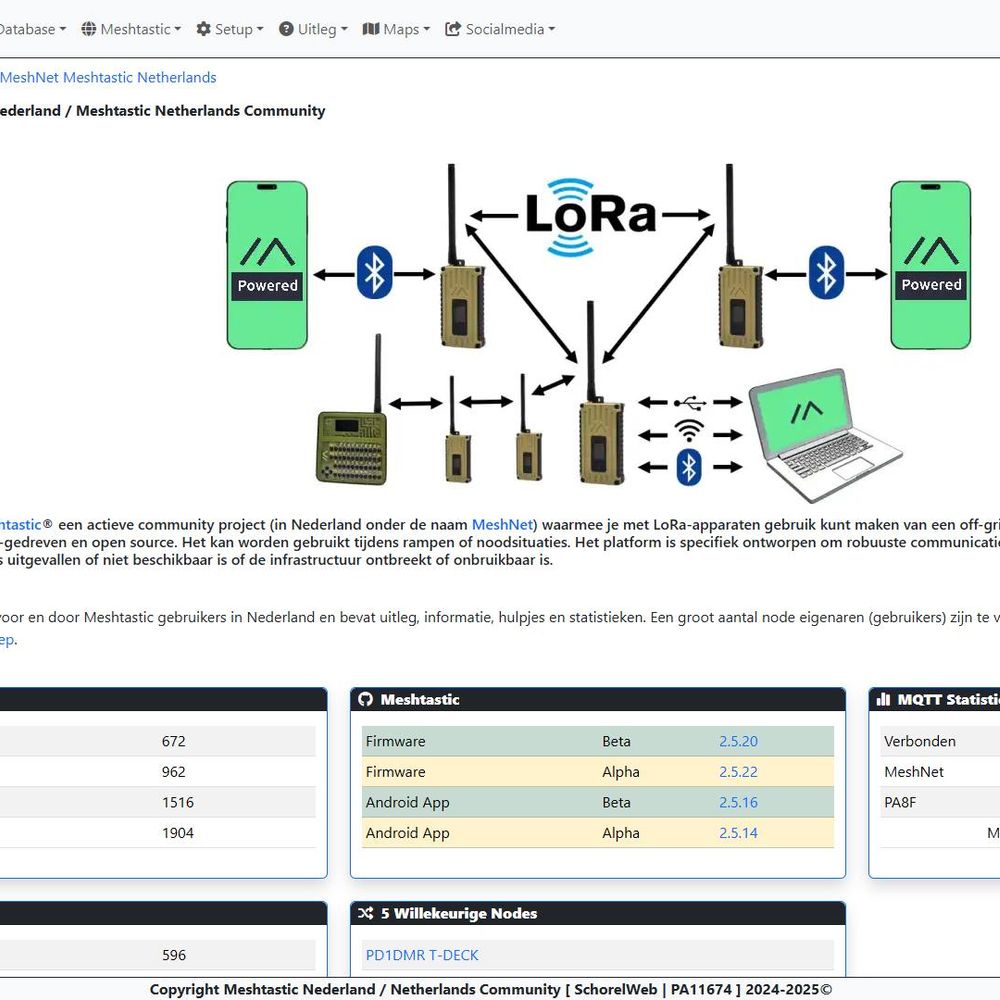This screenshot has width=1000, height=1000.
Task: Click the GitHub icon in the Meshtastic card header
Action: (x=365, y=700)
